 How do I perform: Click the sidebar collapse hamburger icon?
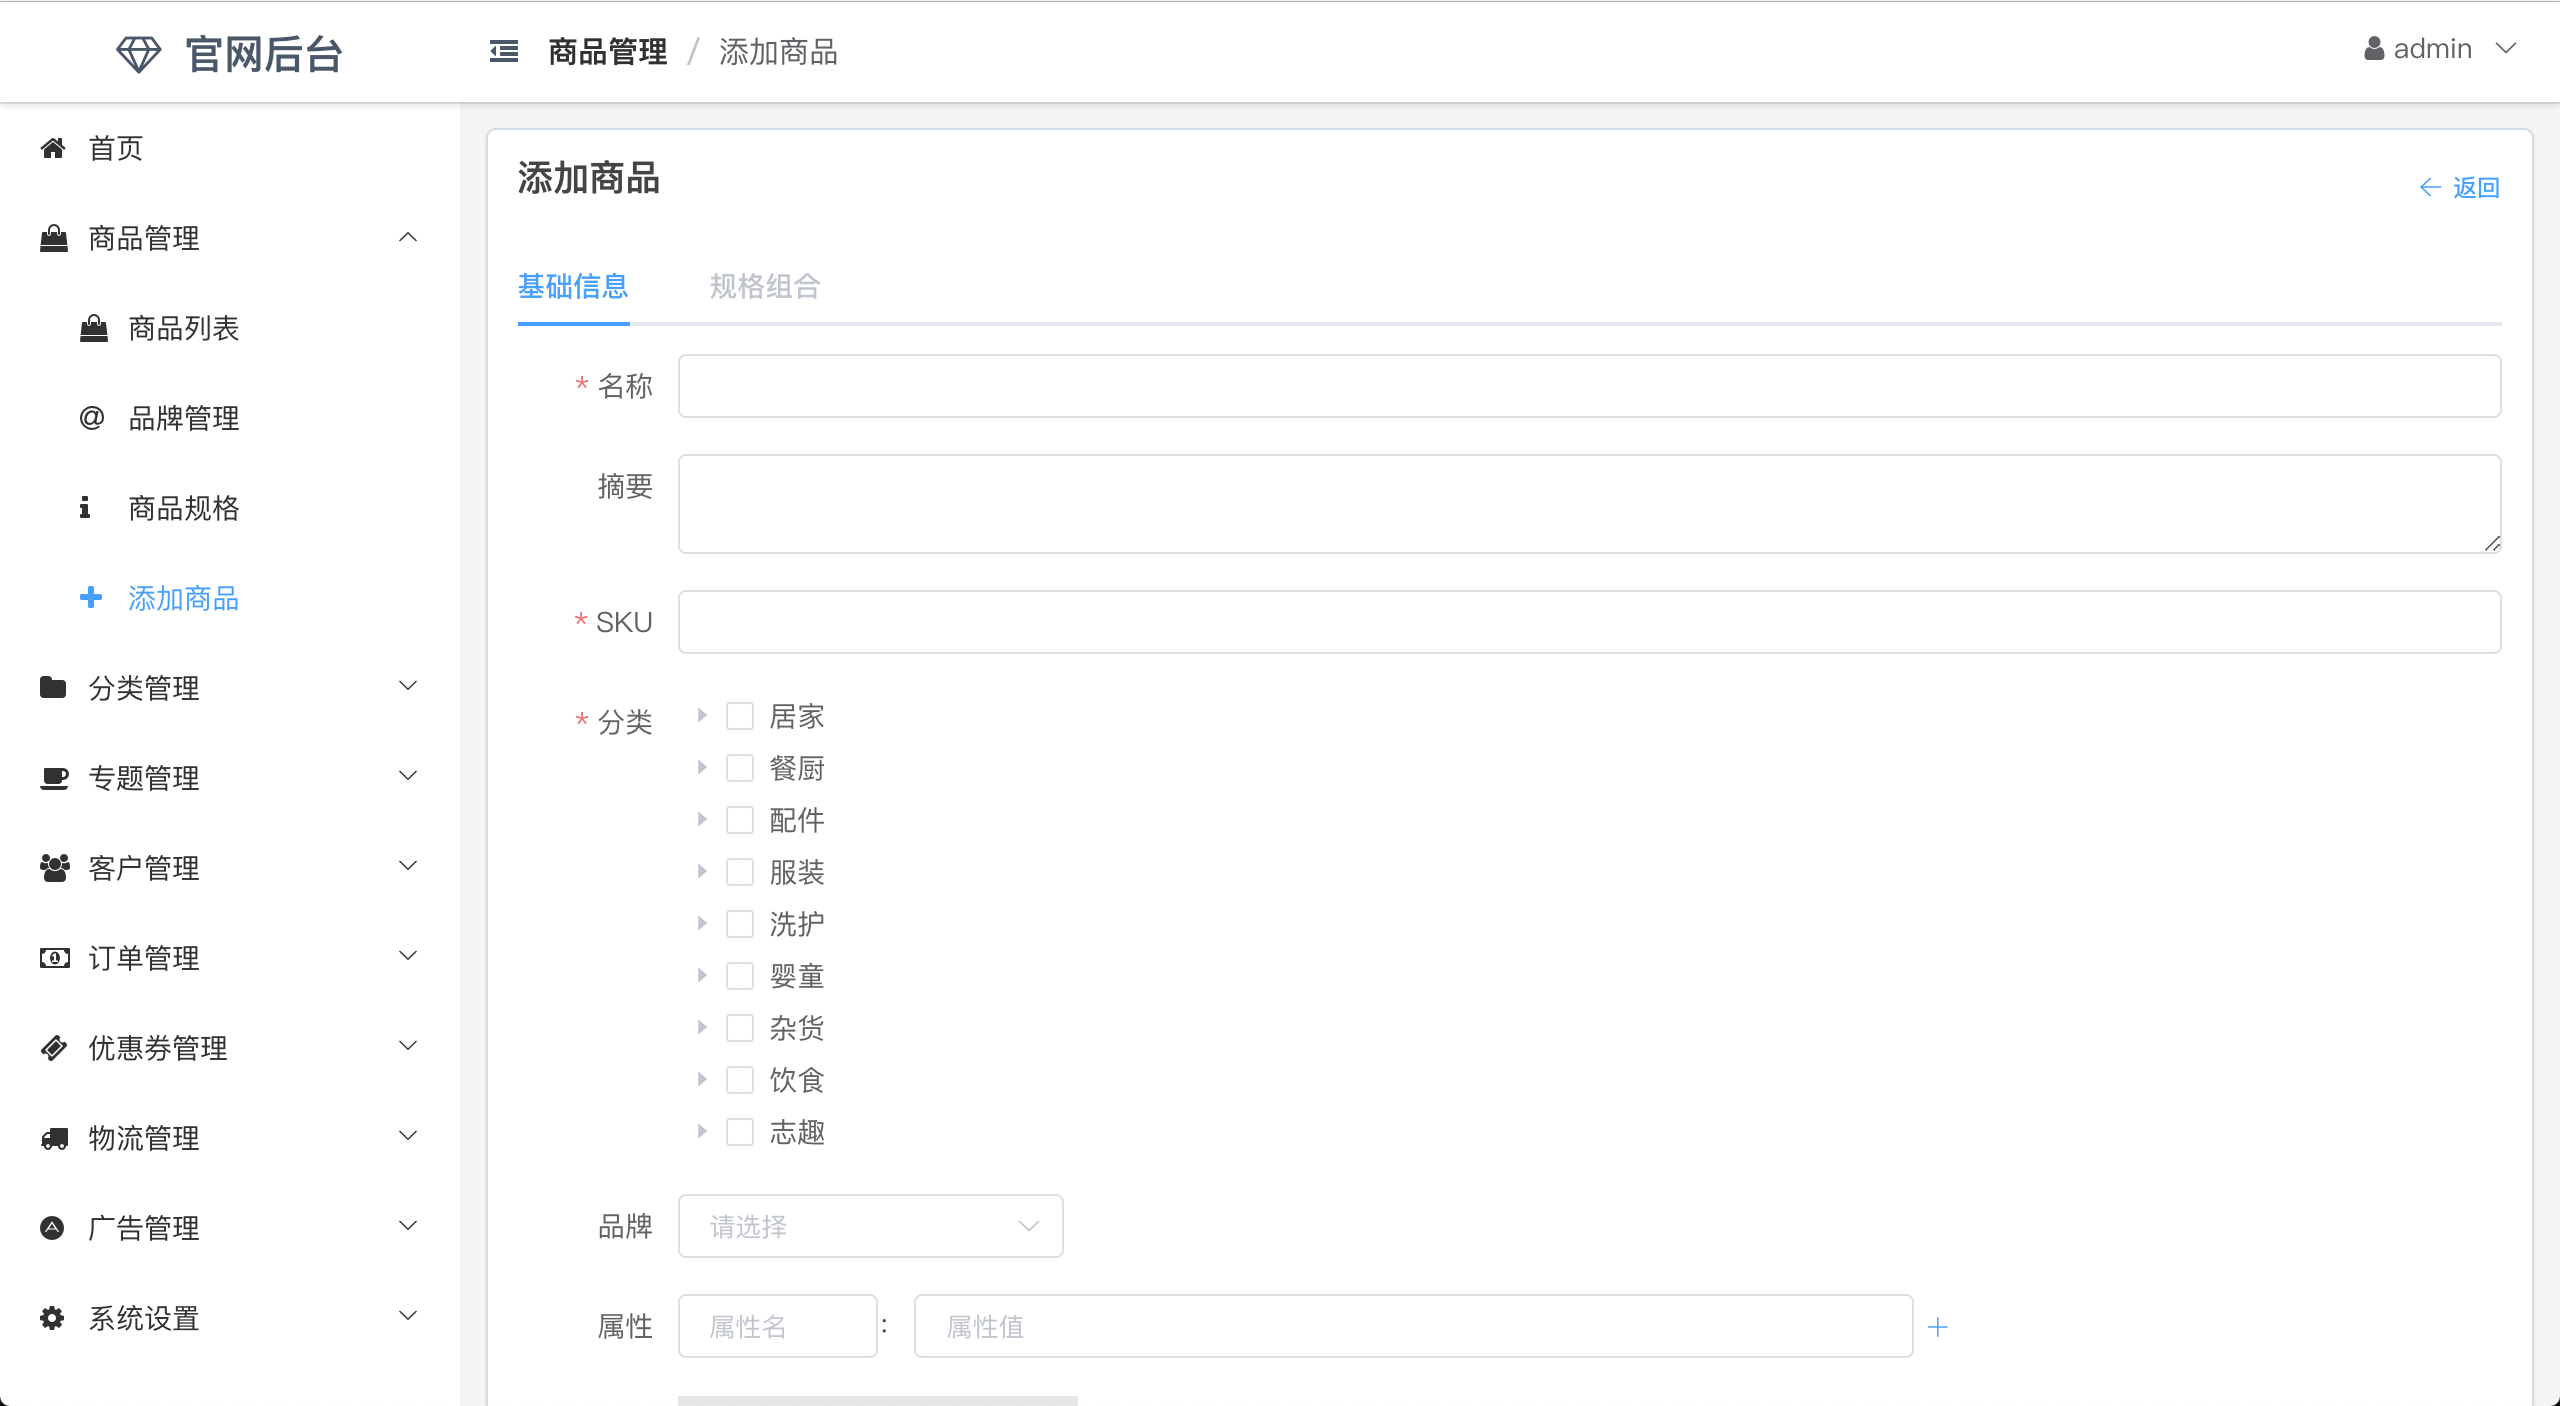pos(504,51)
